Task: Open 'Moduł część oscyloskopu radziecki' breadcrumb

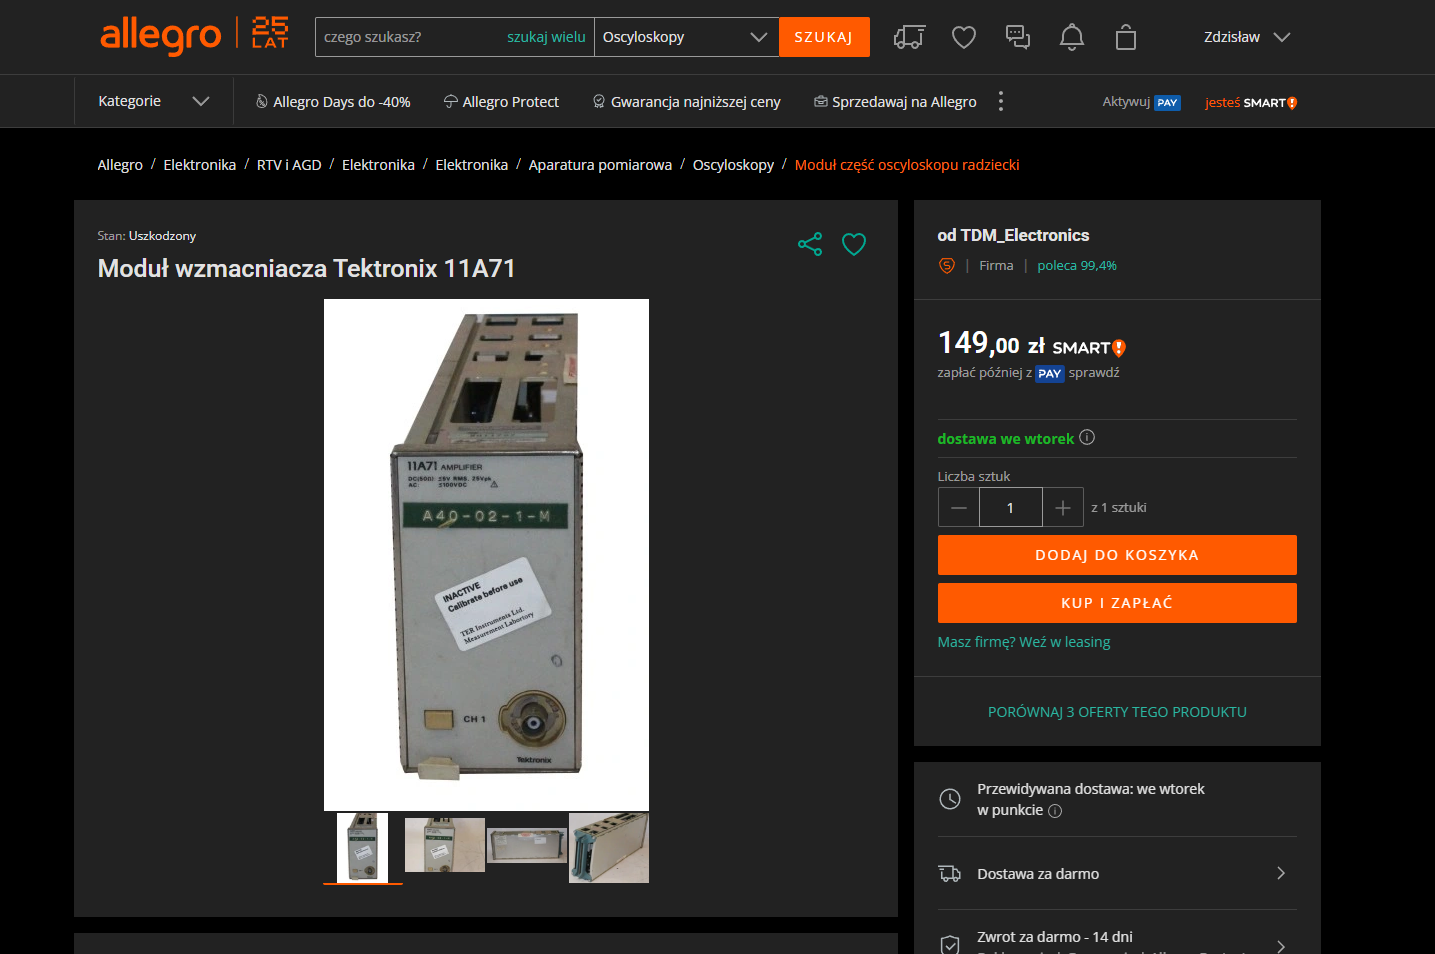Action: [907, 165]
